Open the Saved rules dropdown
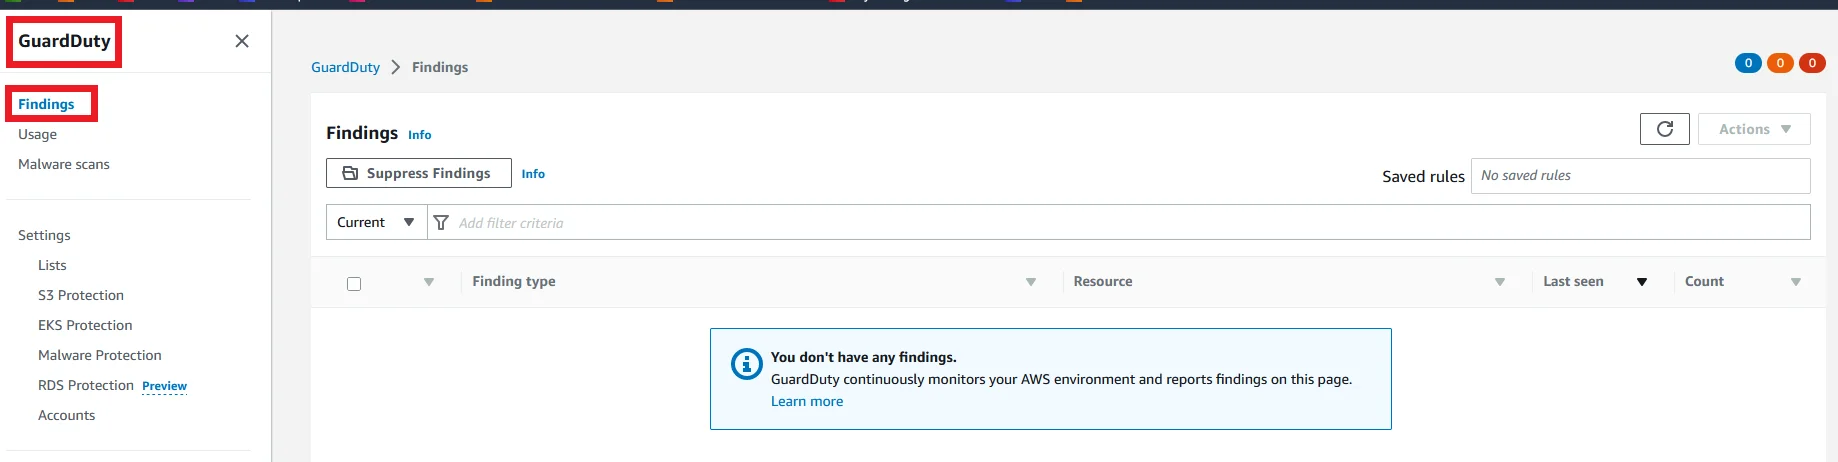Image resolution: width=1838 pixels, height=462 pixels. pyautogui.click(x=1640, y=176)
